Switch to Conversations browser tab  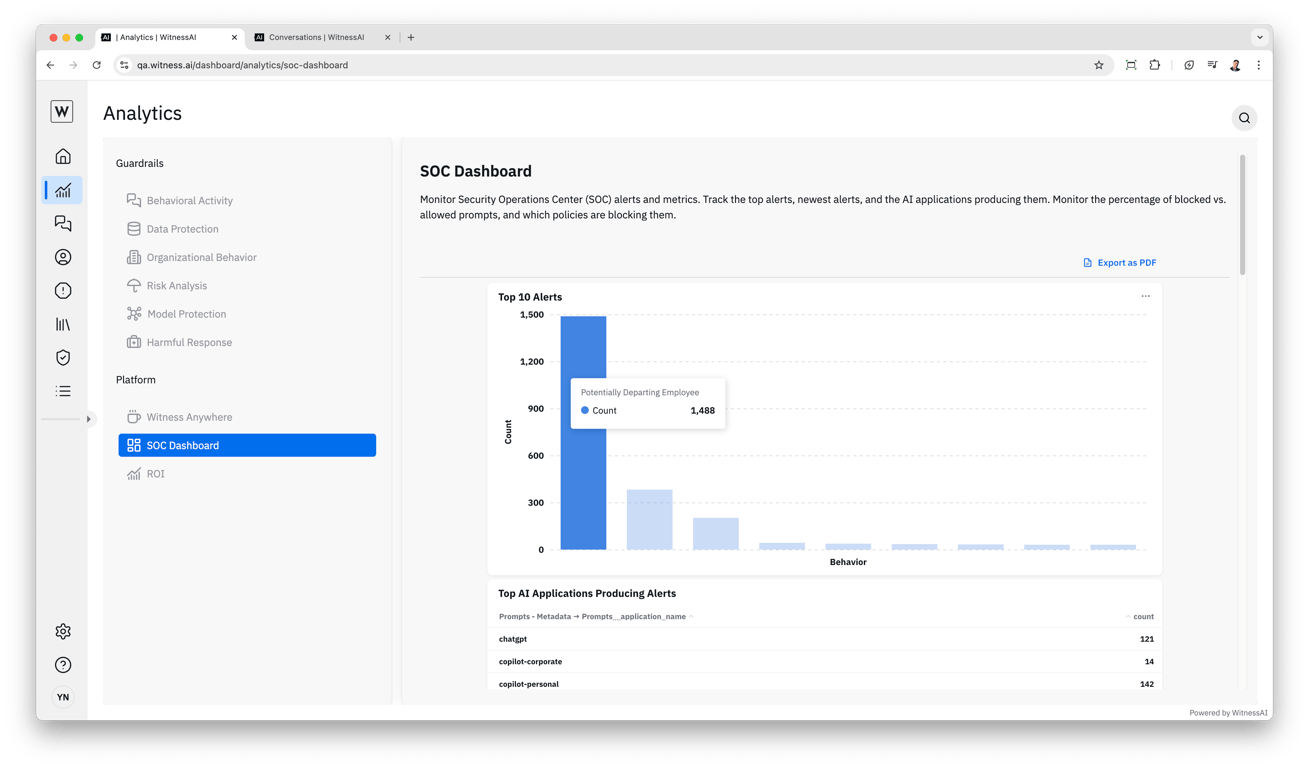[316, 37]
